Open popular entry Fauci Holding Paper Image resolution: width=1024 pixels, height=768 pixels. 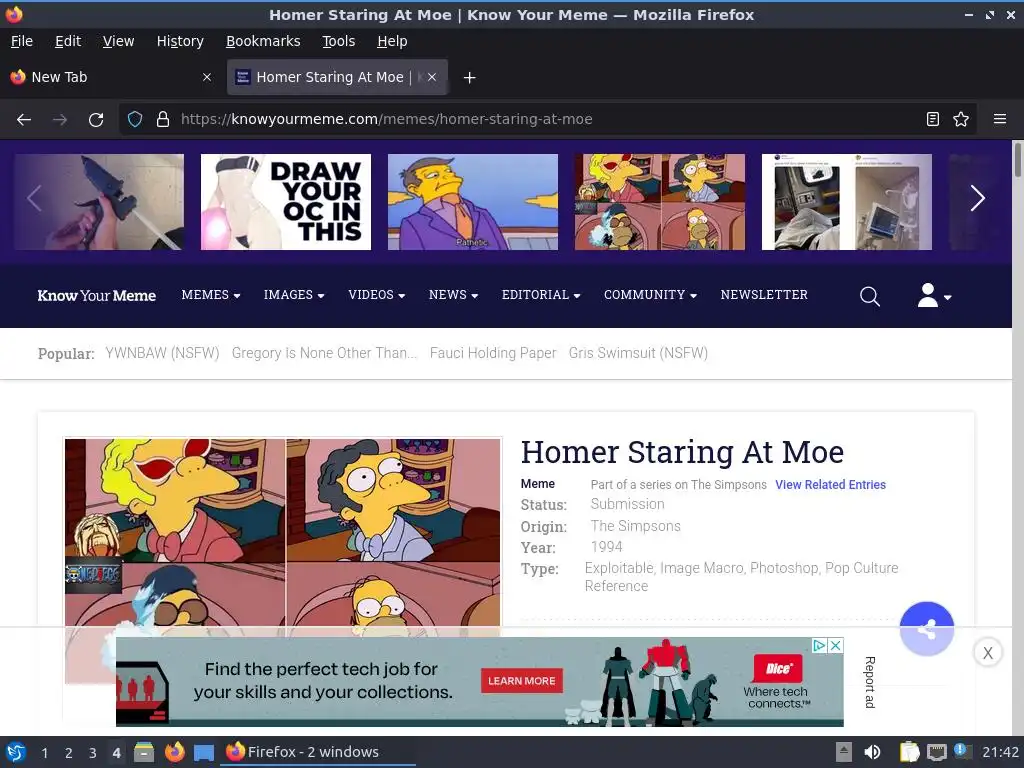493,353
